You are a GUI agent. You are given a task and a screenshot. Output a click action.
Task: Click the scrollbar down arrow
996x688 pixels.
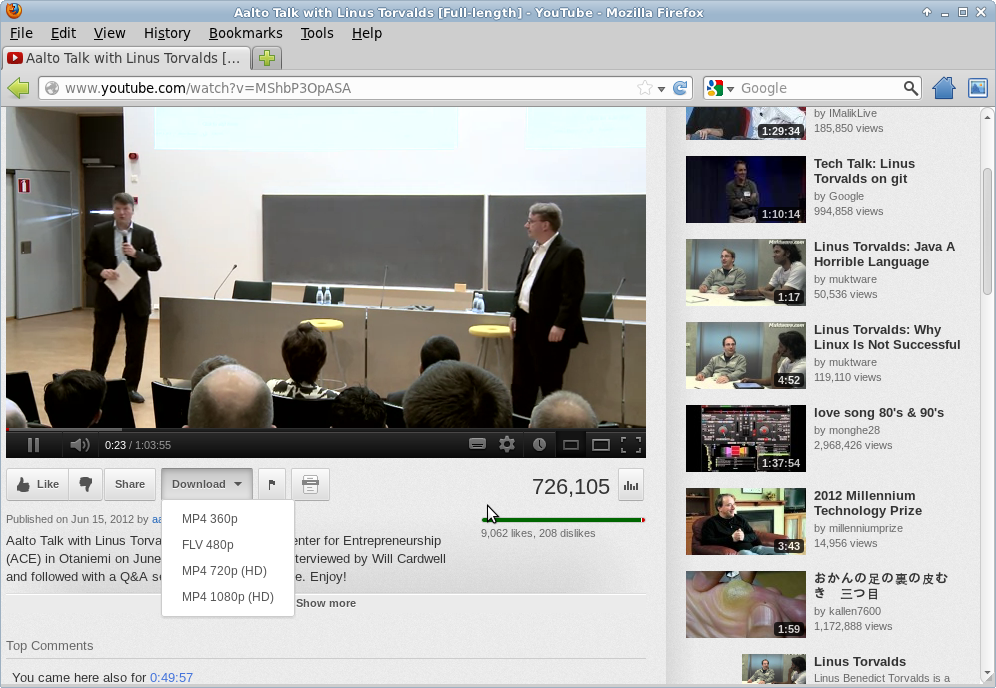pyautogui.click(x=986, y=673)
